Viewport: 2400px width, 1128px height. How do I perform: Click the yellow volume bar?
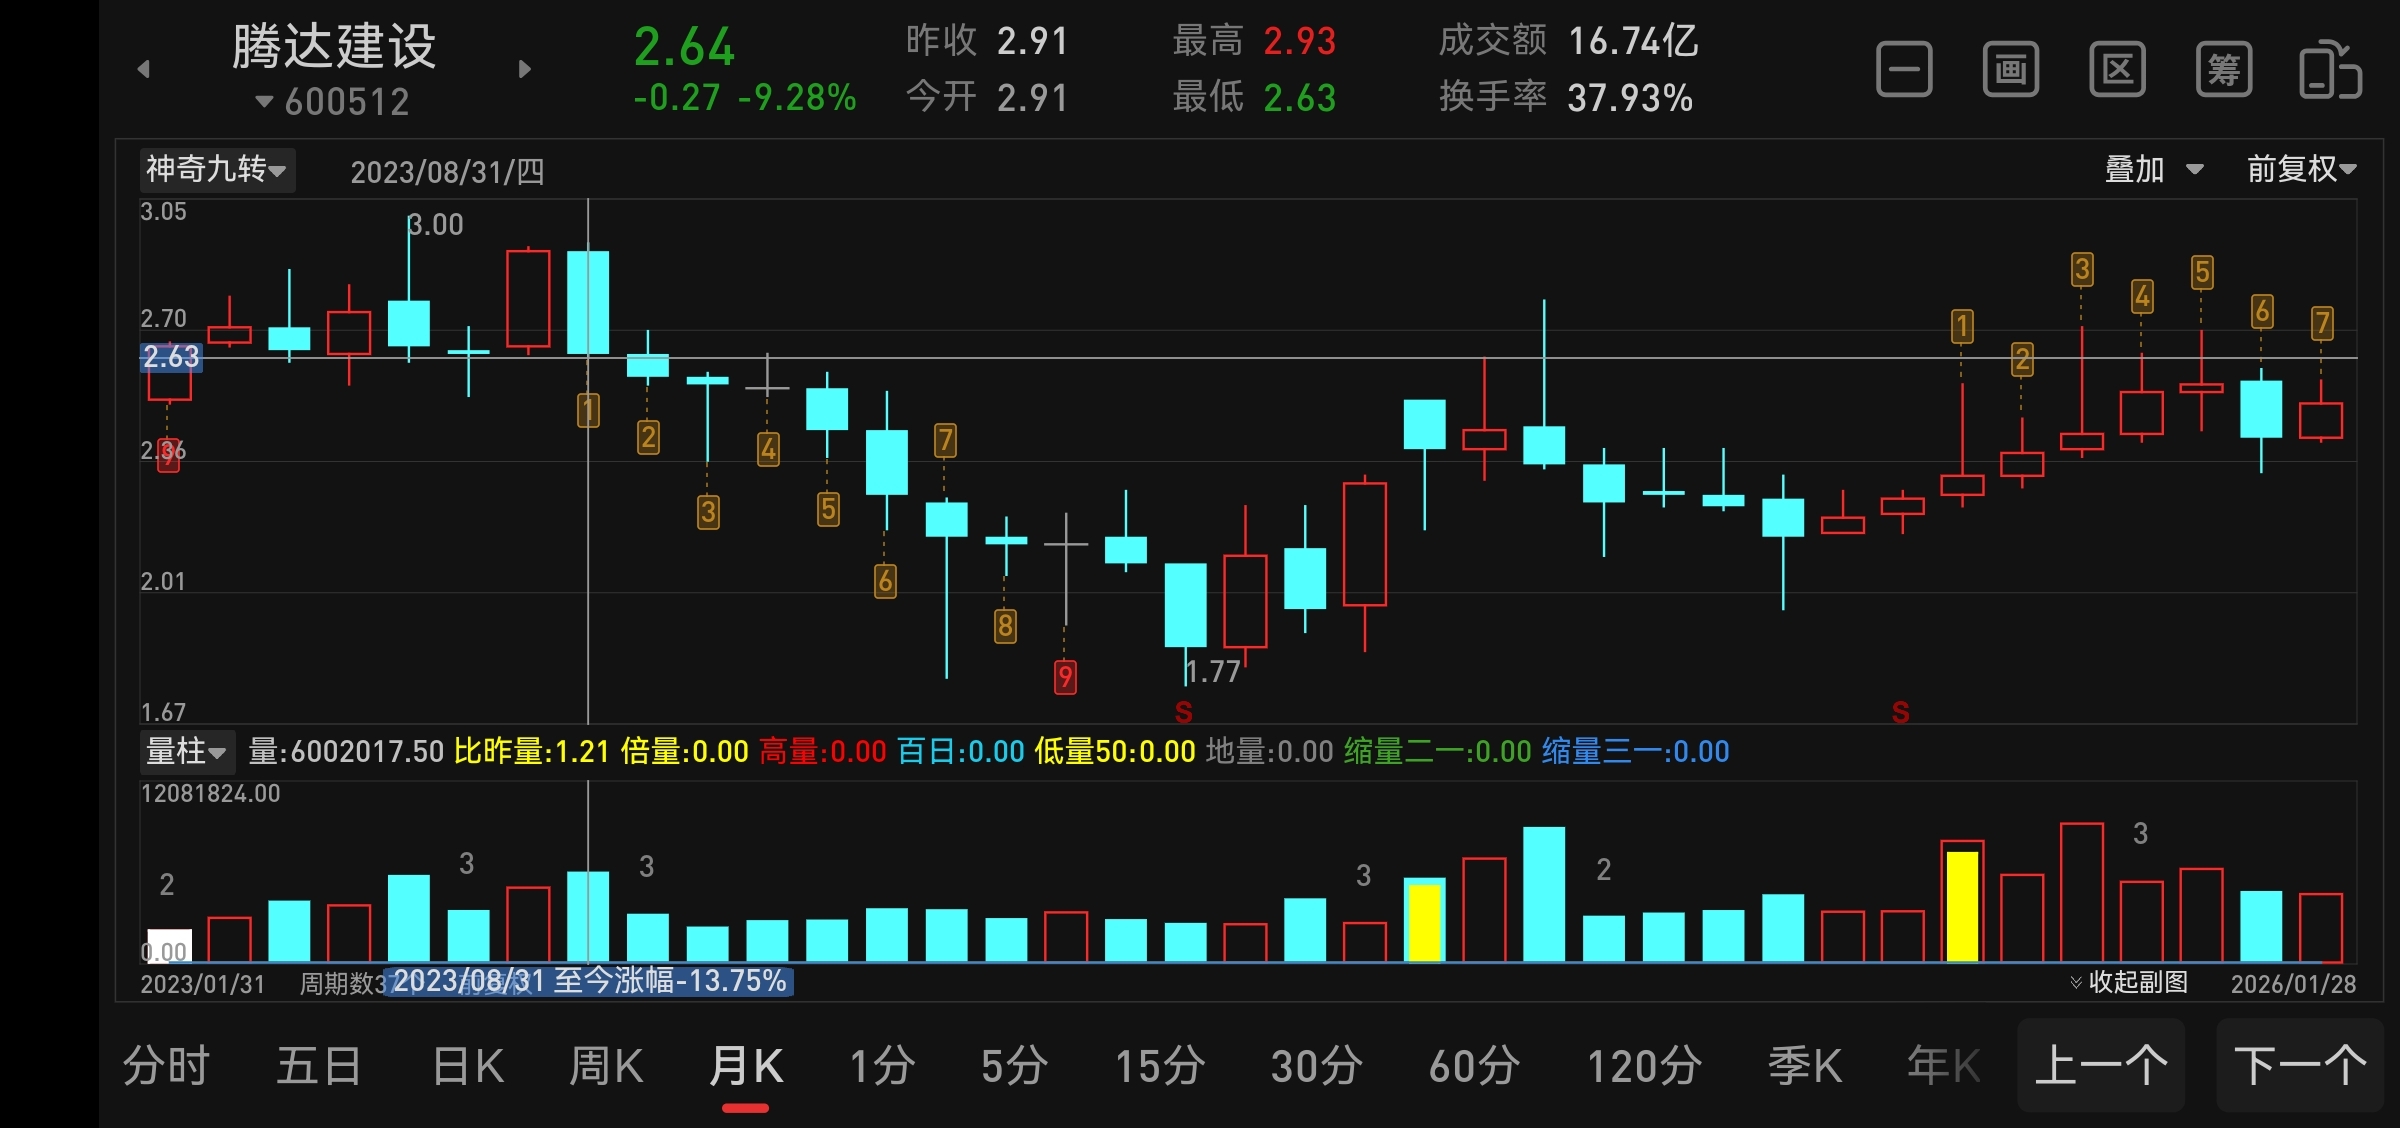click(x=1962, y=905)
